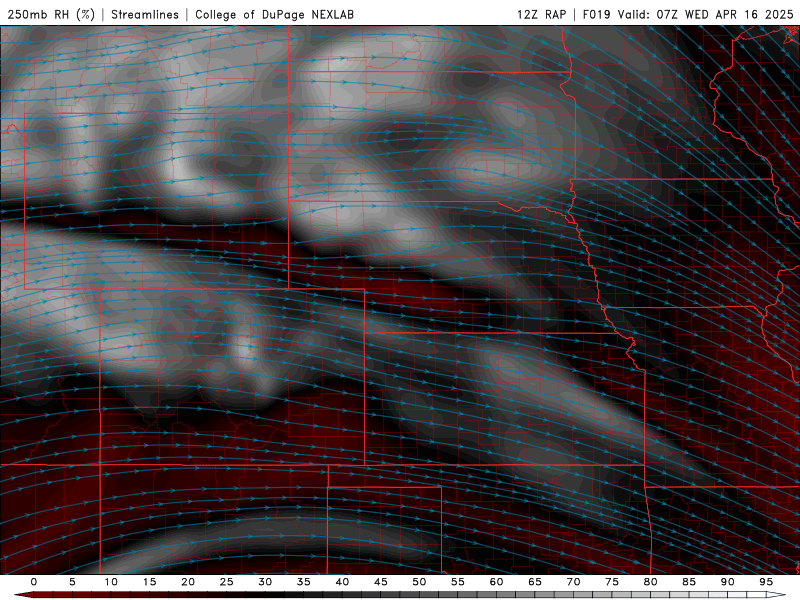Select the "65" humidity scale value
Image resolution: width=800 pixels, height=600 pixels.
click(x=535, y=582)
